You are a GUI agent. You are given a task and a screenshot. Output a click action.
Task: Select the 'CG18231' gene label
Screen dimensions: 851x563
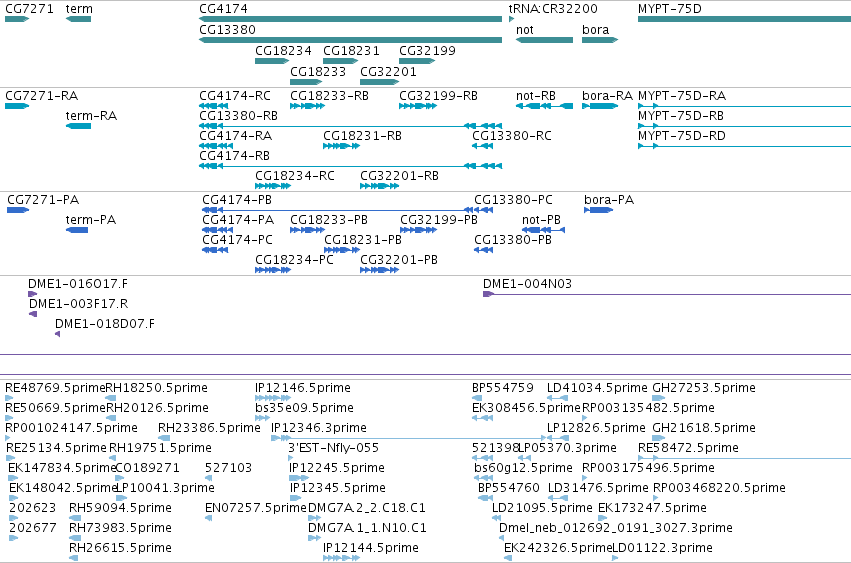click(351, 50)
